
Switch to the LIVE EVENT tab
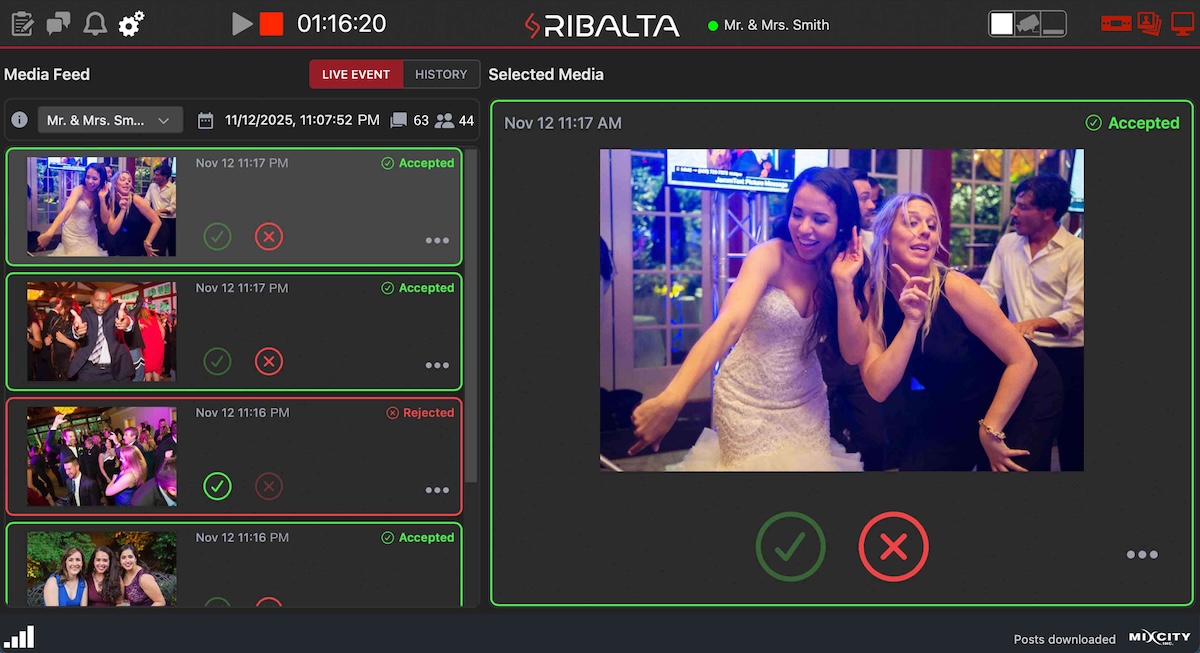point(356,74)
